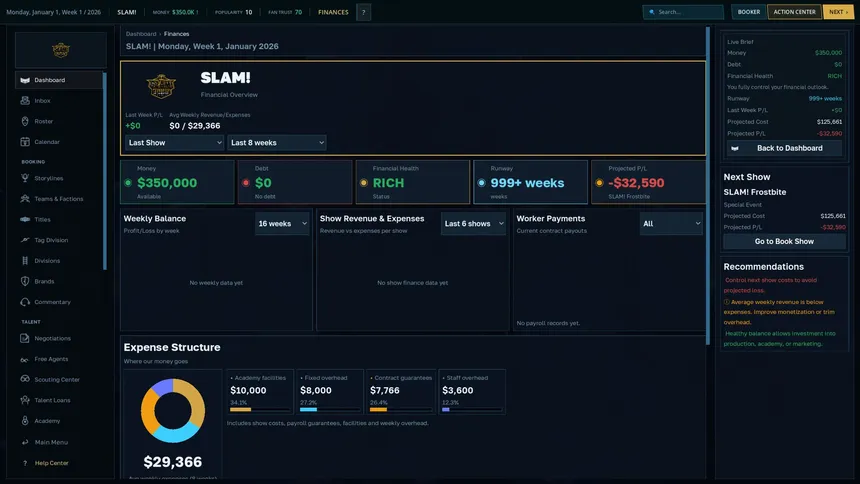
Task: Click the search input field
Action: [683, 12]
